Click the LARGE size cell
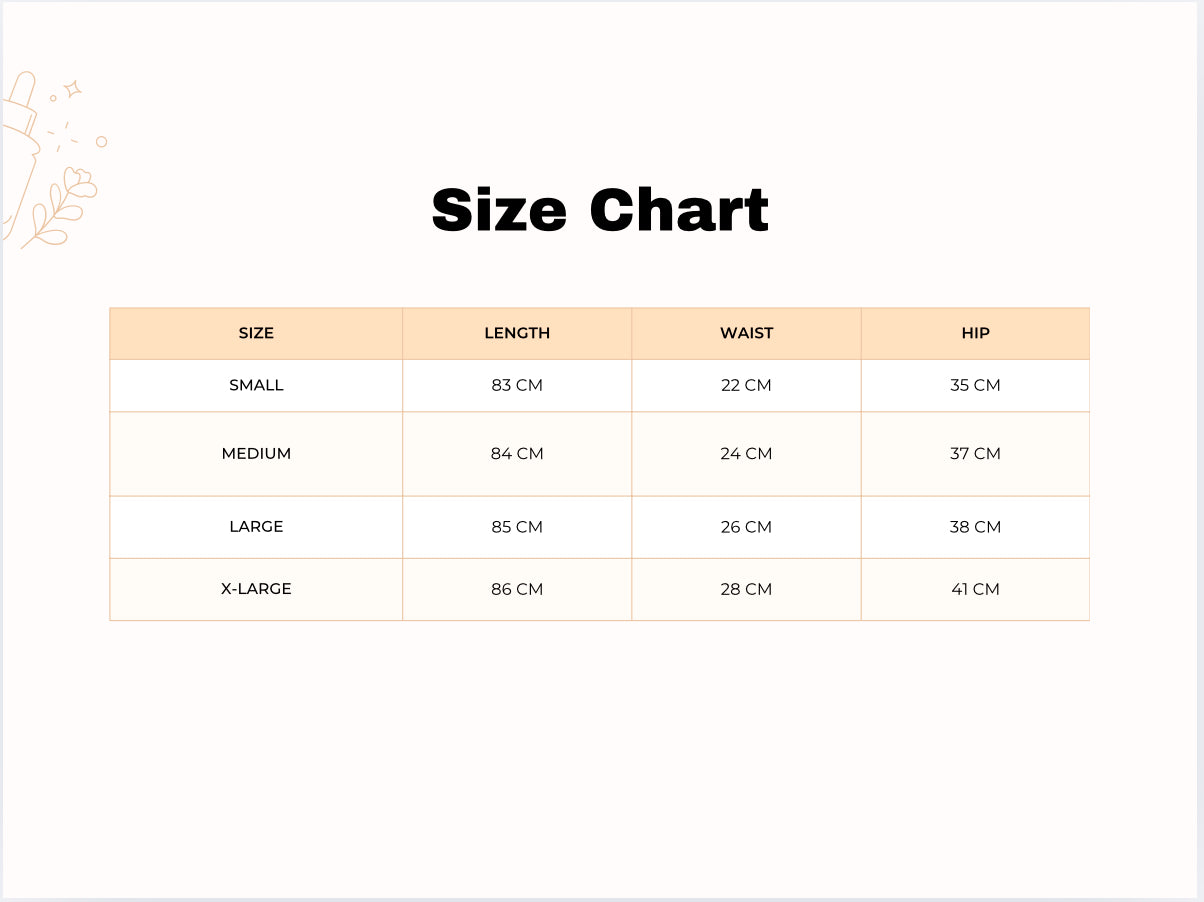 pos(256,526)
